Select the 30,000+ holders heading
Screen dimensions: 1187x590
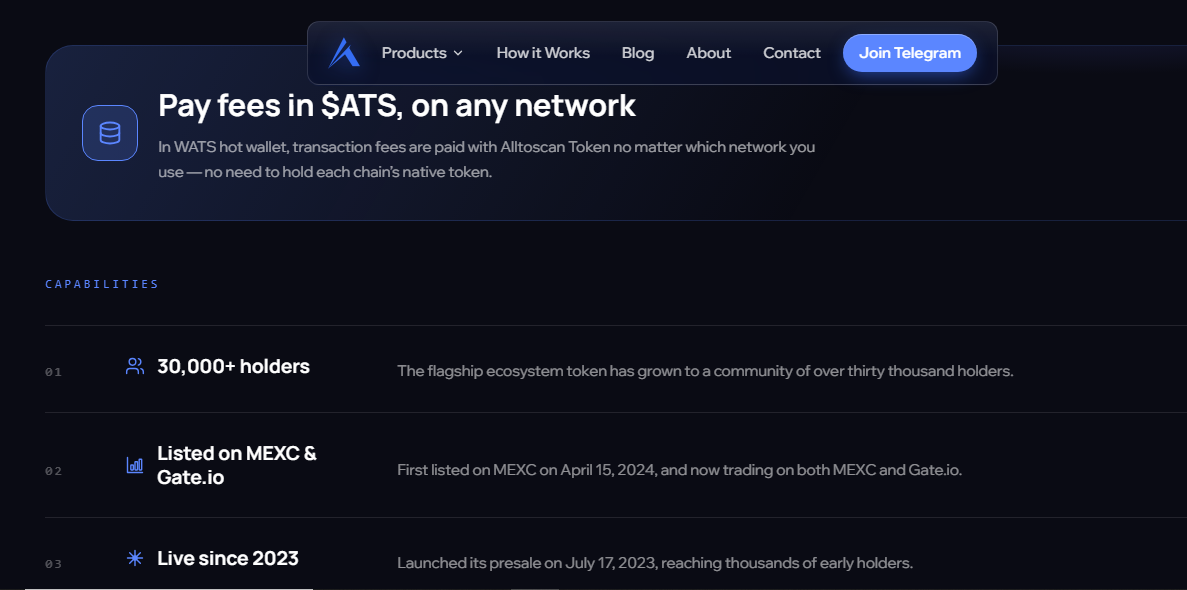tap(233, 367)
